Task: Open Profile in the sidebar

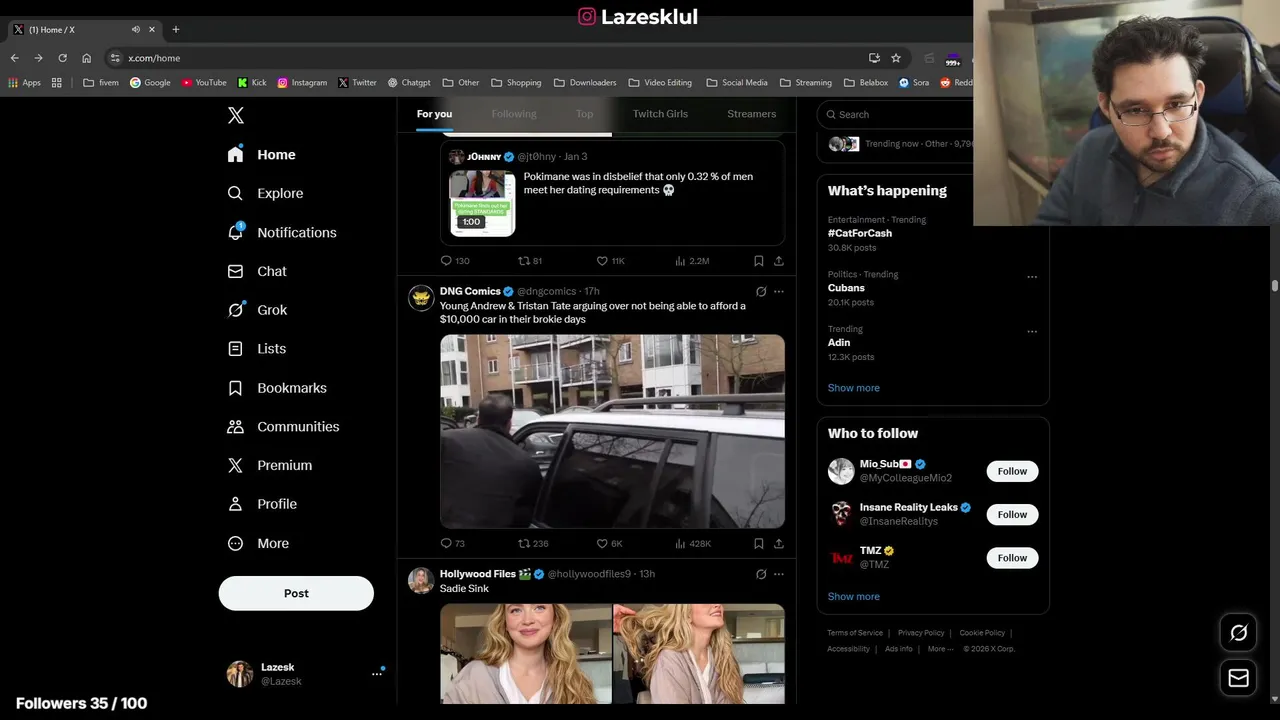Action: coord(263,504)
